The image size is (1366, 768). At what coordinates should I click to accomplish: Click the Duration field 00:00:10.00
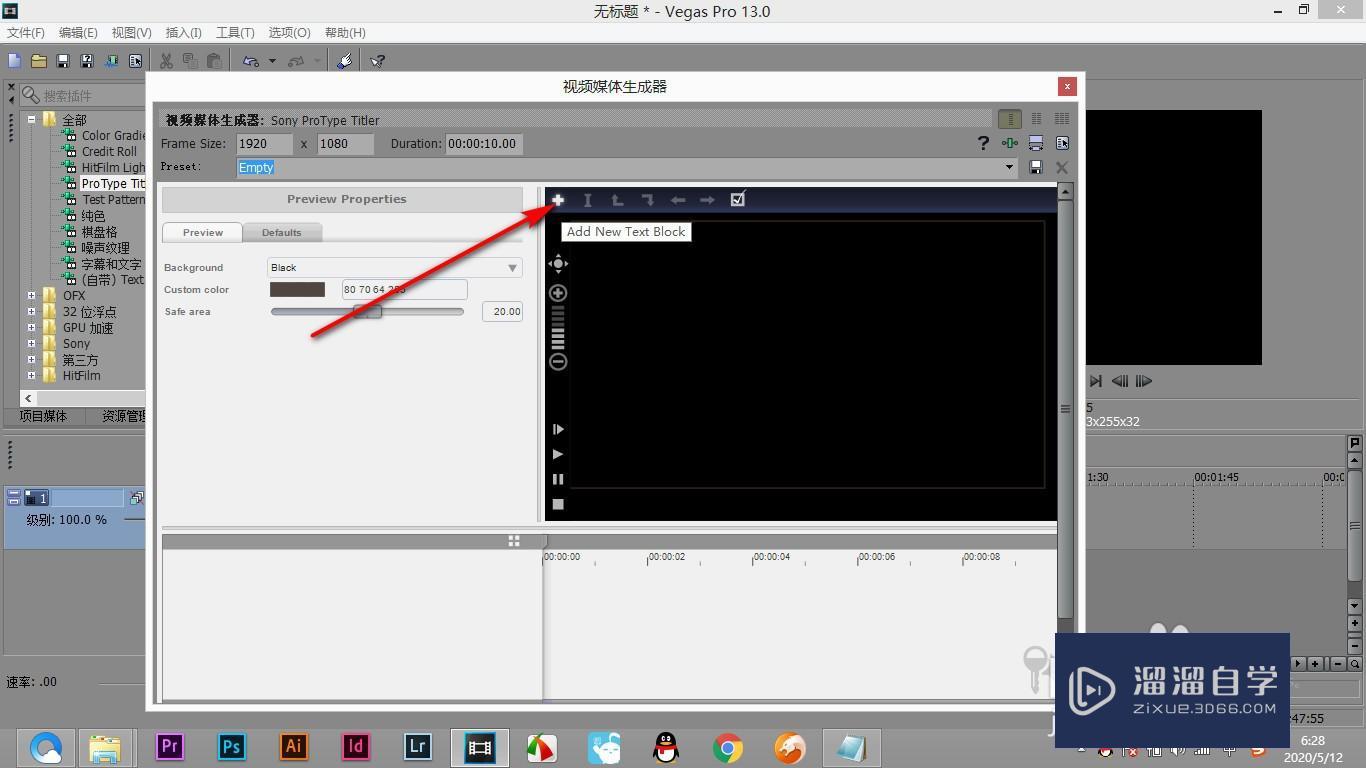484,143
